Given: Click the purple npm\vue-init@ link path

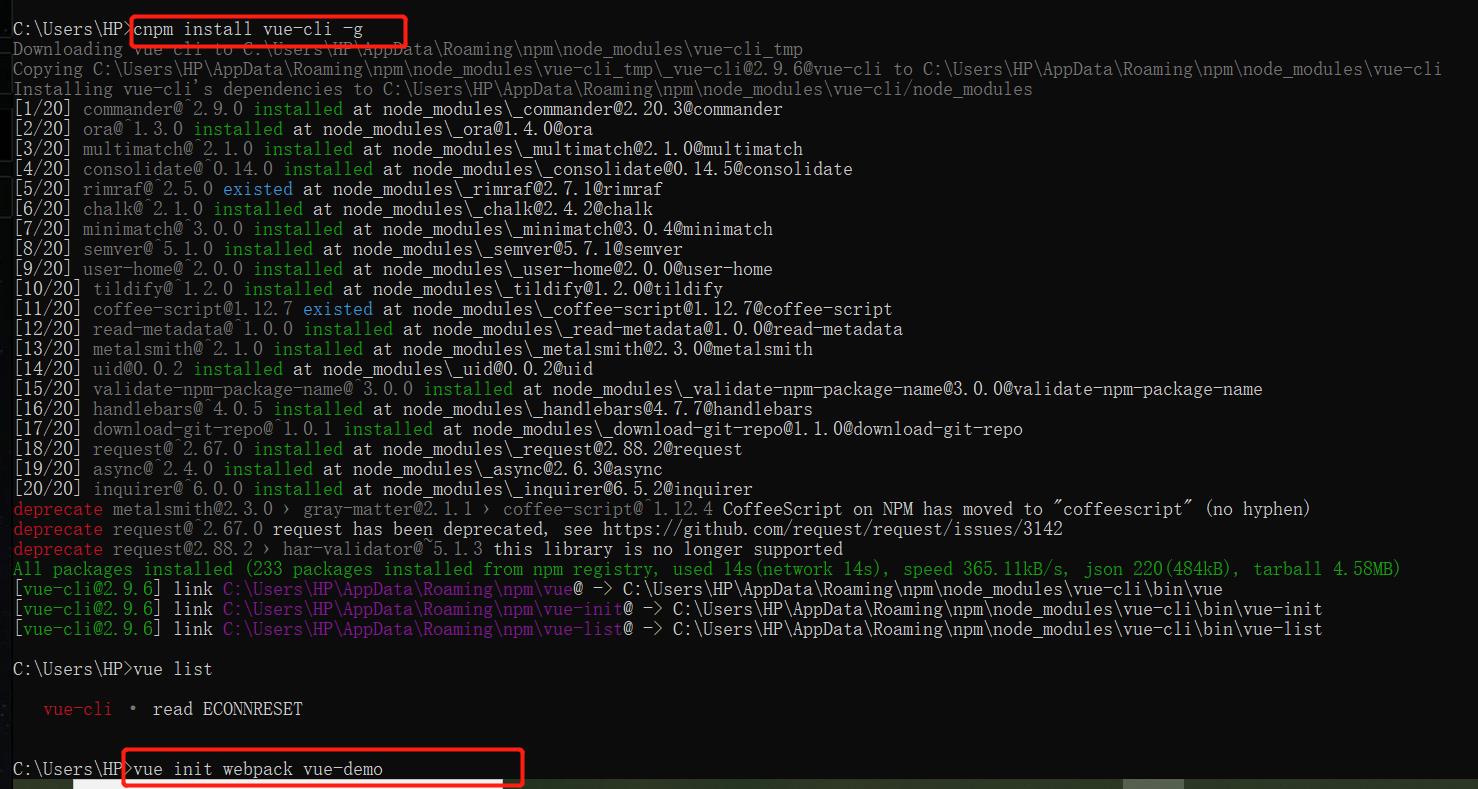Looking at the screenshot, I should 423,609.
